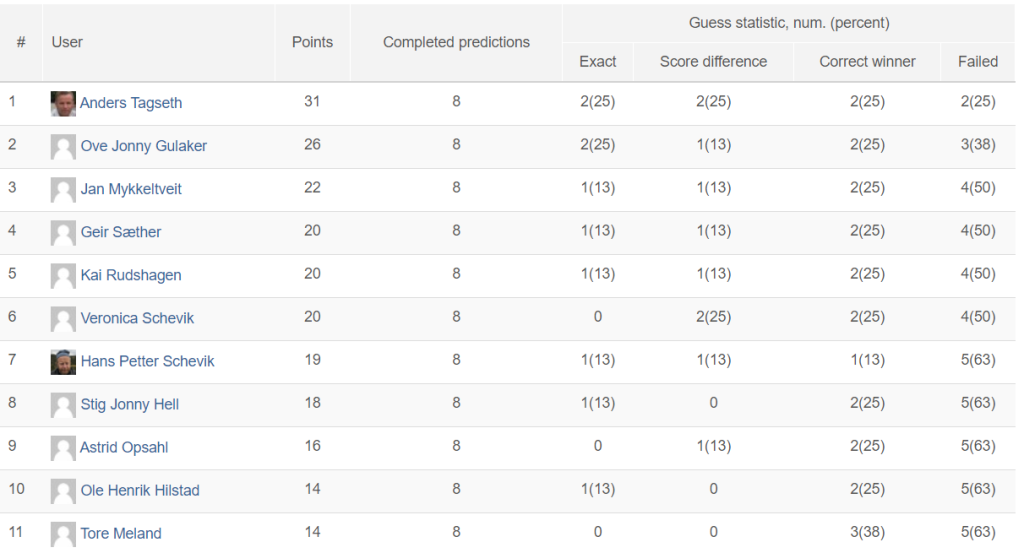This screenshot has width=1024, height=553.
Task: Click Tore Meland's avatar icon
Action: click(x=63, y=534)
